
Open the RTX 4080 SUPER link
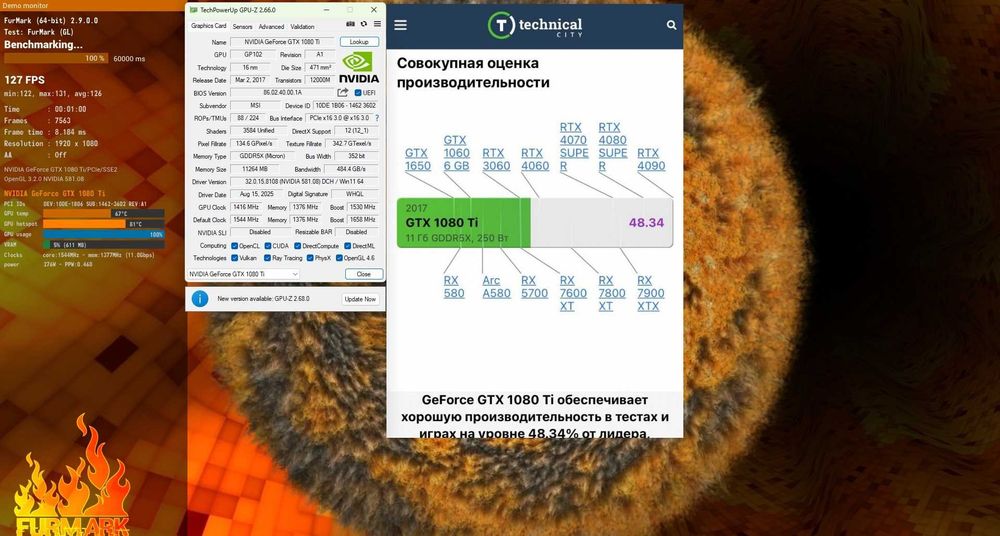(x=613, y=147)
